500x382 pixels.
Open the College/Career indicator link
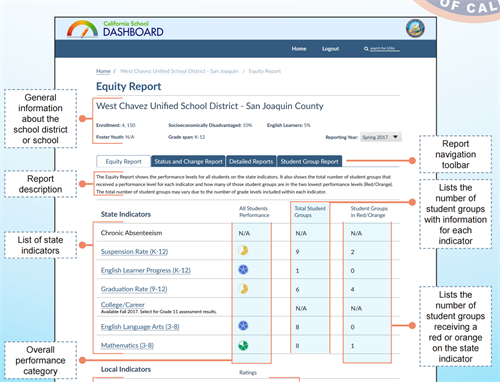[x=123, y=305]
